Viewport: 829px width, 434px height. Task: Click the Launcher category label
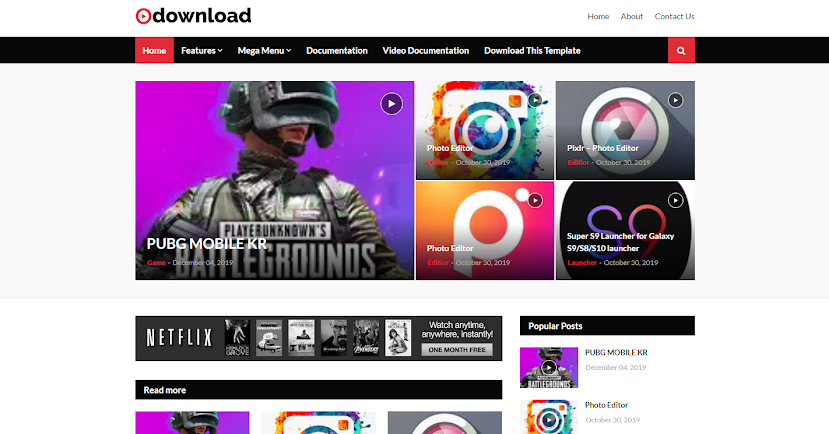click(582, 263)
